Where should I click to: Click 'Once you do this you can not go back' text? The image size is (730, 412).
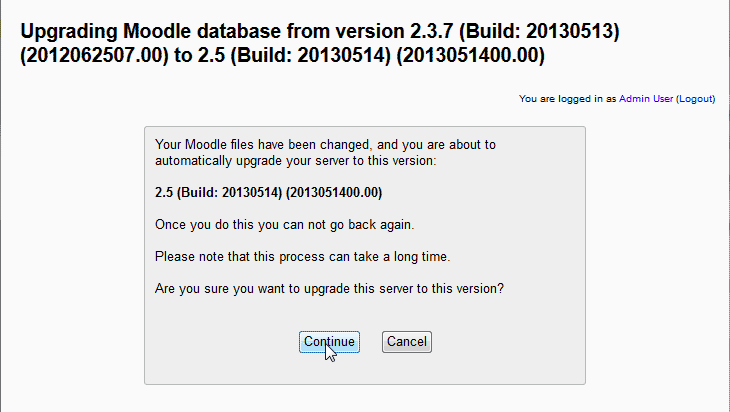pos(284,223)
